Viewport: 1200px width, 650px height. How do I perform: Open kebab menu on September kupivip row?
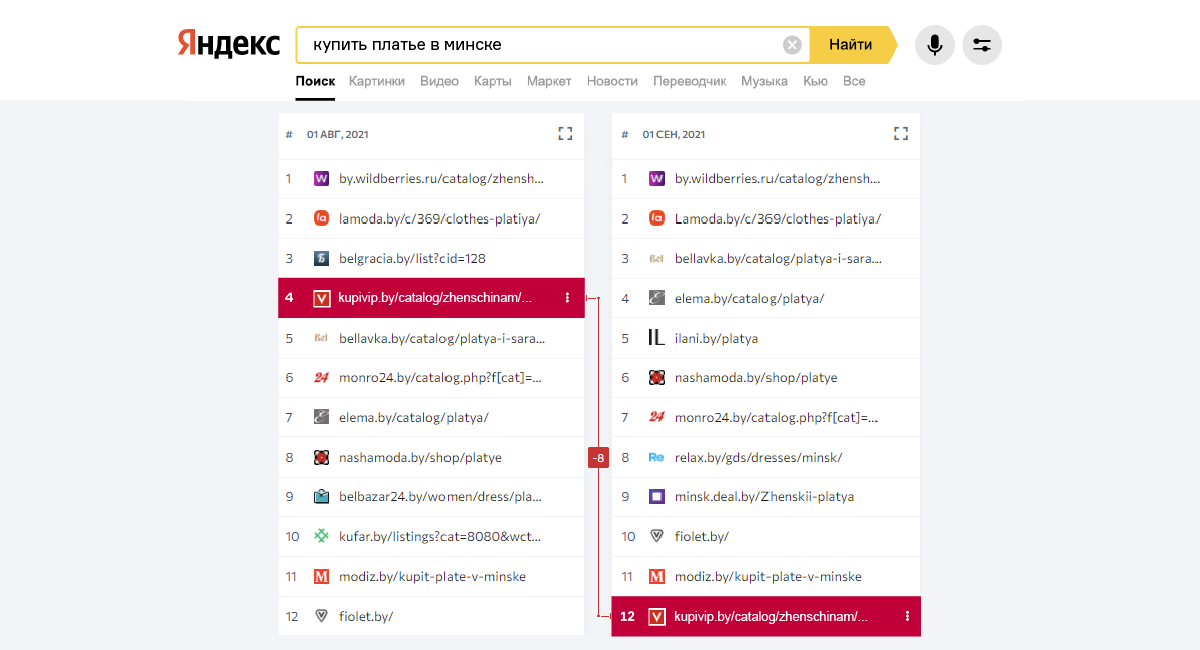click(907, 616)
